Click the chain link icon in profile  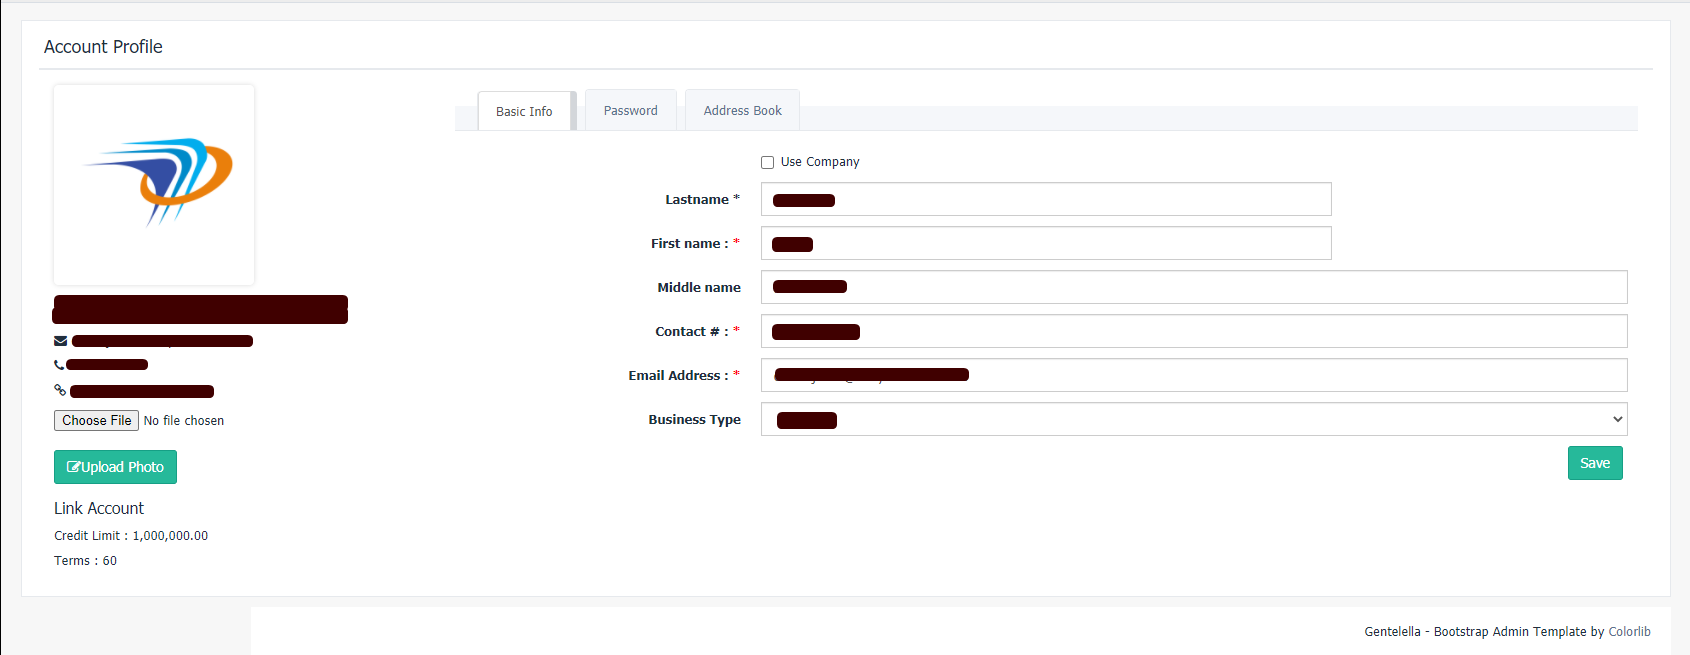pos(60,390)
